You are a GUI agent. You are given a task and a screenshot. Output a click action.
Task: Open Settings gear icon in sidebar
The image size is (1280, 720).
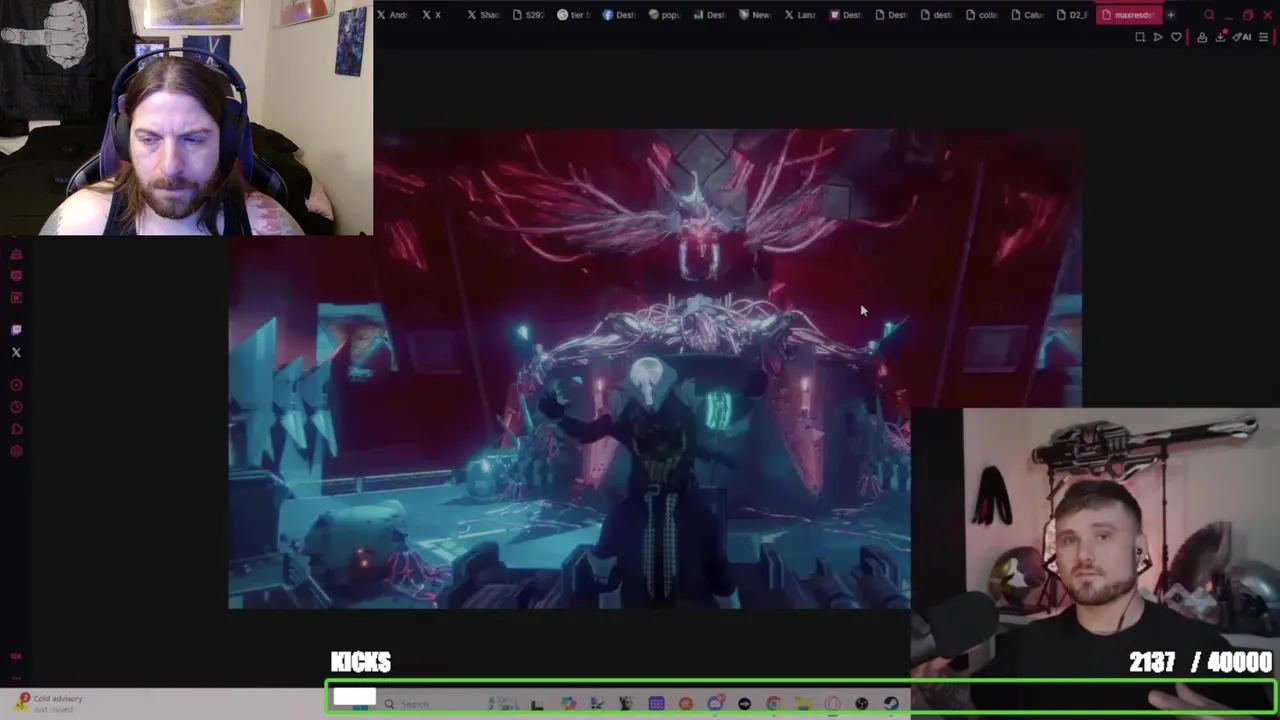pos(16,451)
